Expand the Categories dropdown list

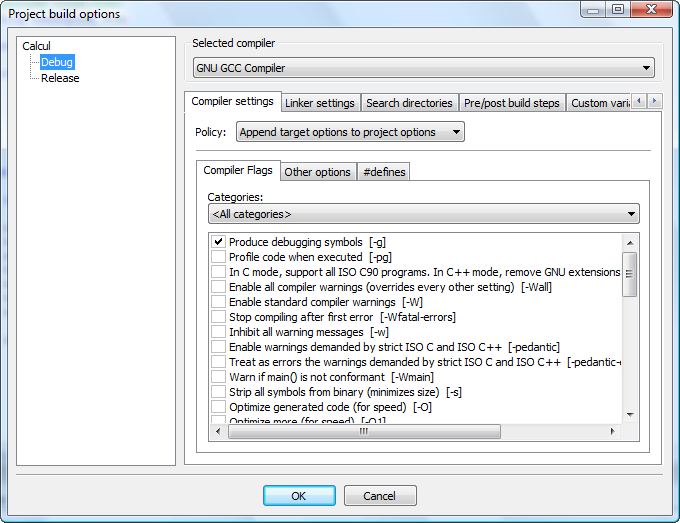423,214
